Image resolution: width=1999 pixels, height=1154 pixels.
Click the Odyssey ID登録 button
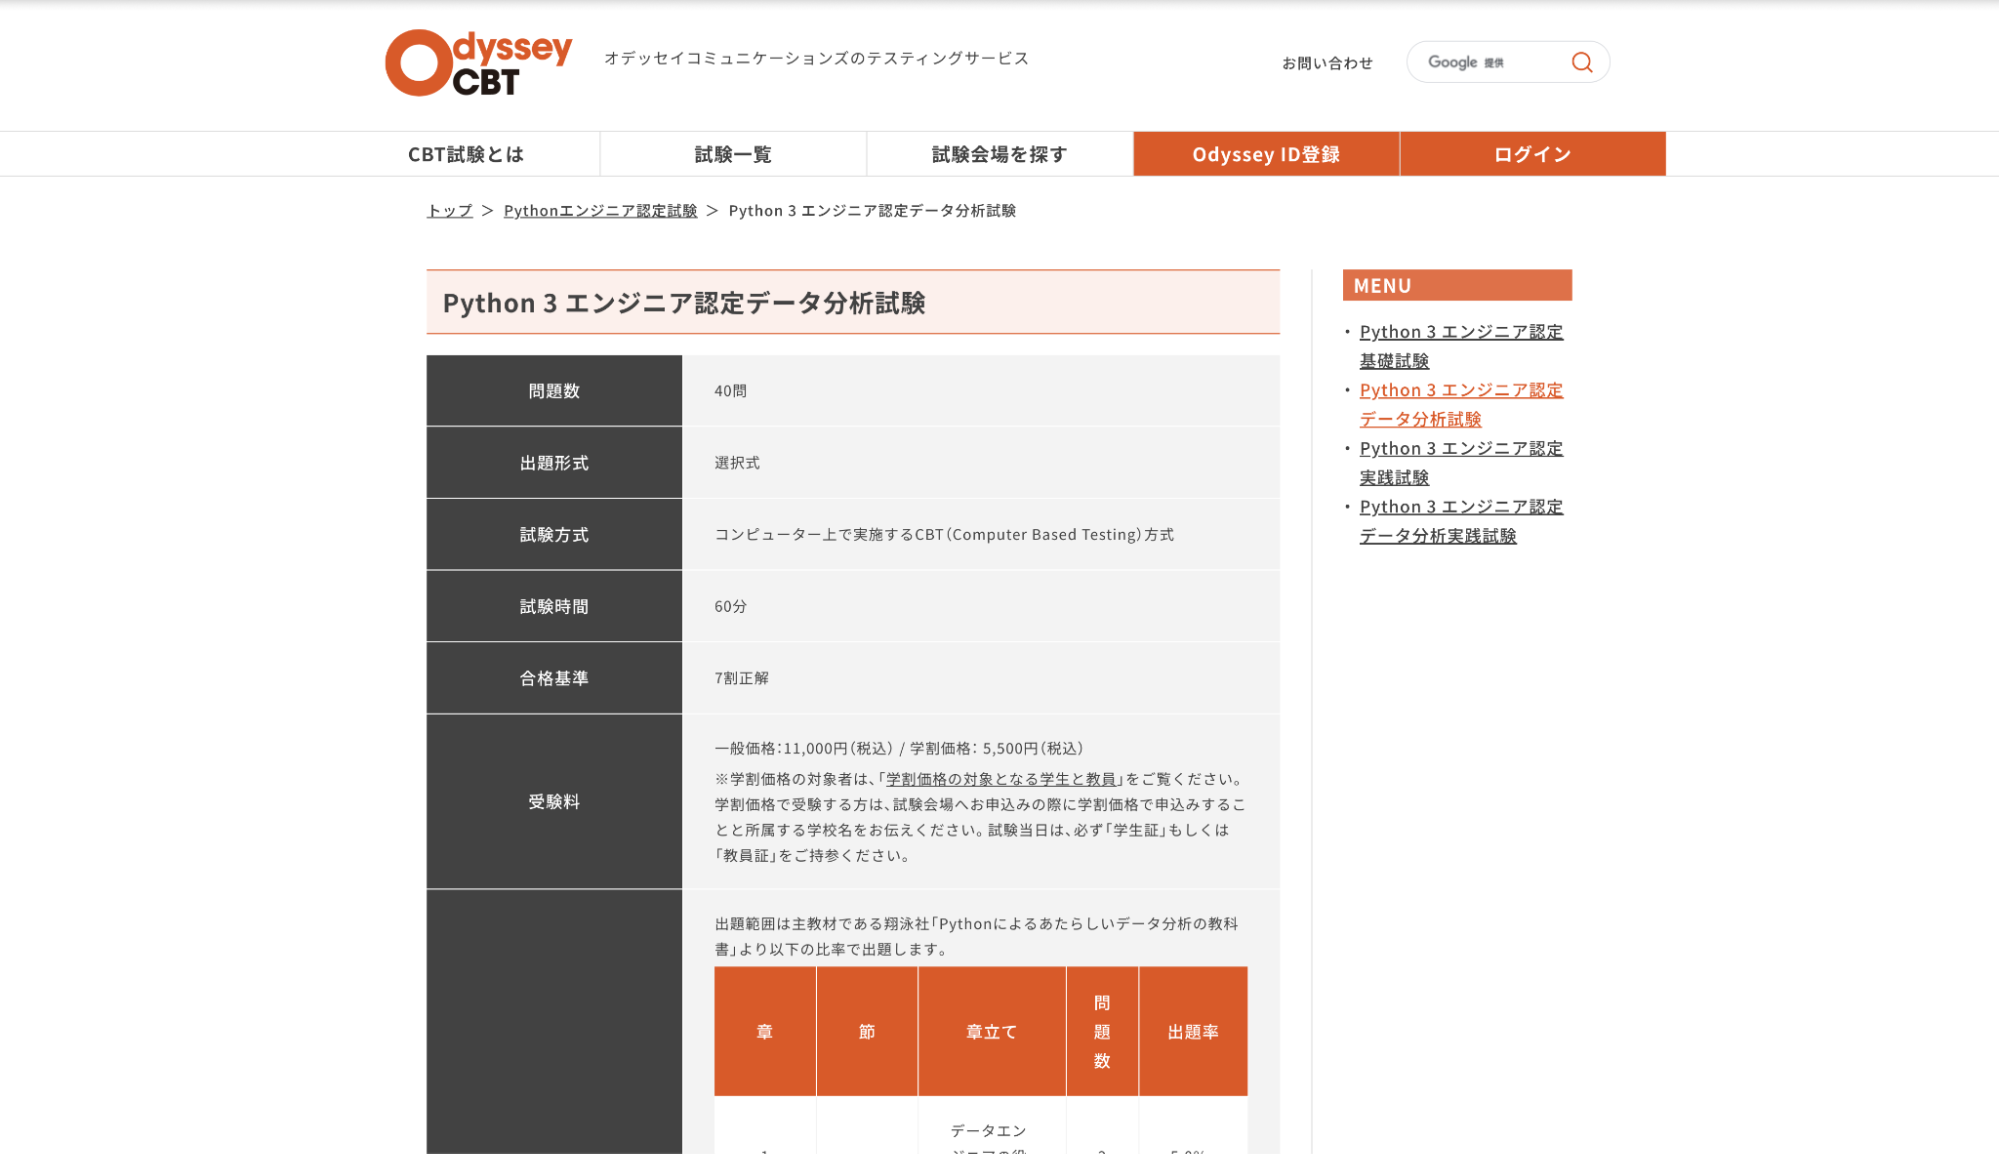(x=1266, y=154)
